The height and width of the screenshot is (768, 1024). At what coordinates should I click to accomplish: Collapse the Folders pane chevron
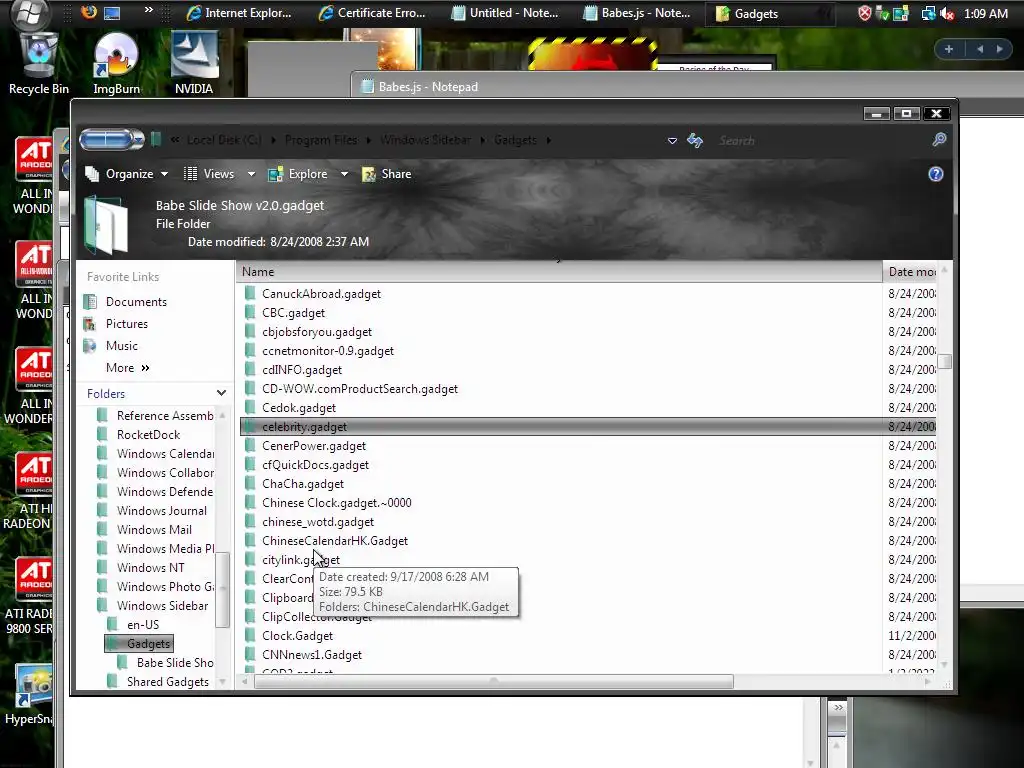click(x=221, y=393)
